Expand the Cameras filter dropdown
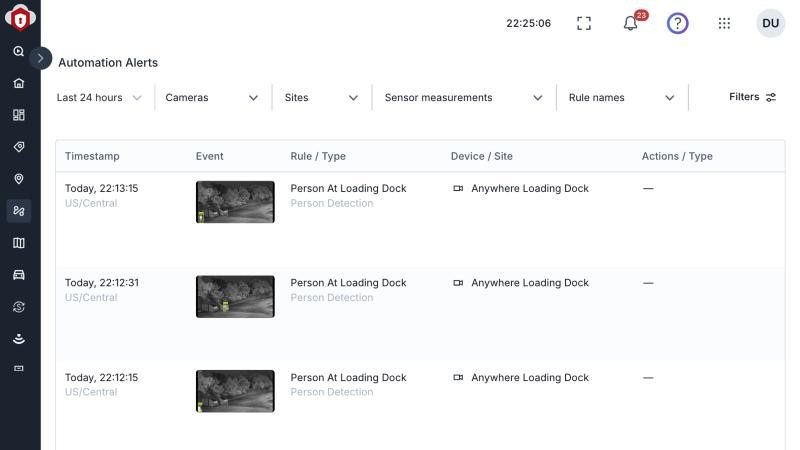 [212, 97]
